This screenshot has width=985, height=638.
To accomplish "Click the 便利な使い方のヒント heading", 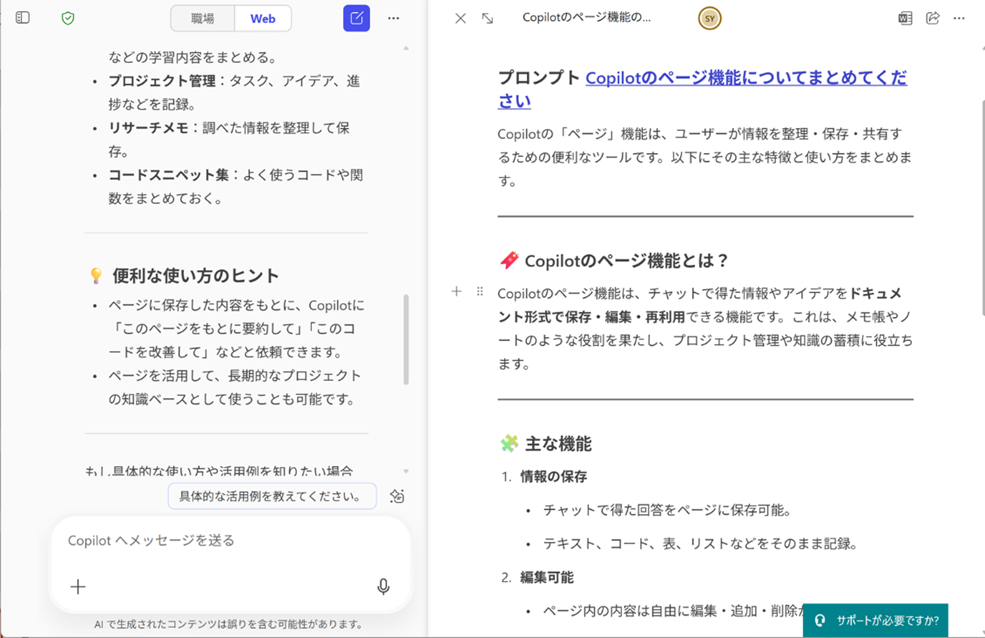I will tap(195, 276).
